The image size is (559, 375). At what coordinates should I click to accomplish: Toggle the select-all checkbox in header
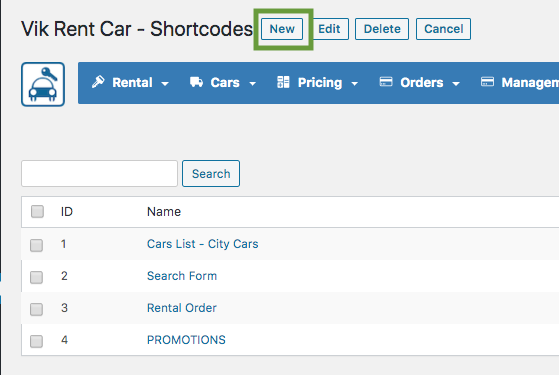37,211
